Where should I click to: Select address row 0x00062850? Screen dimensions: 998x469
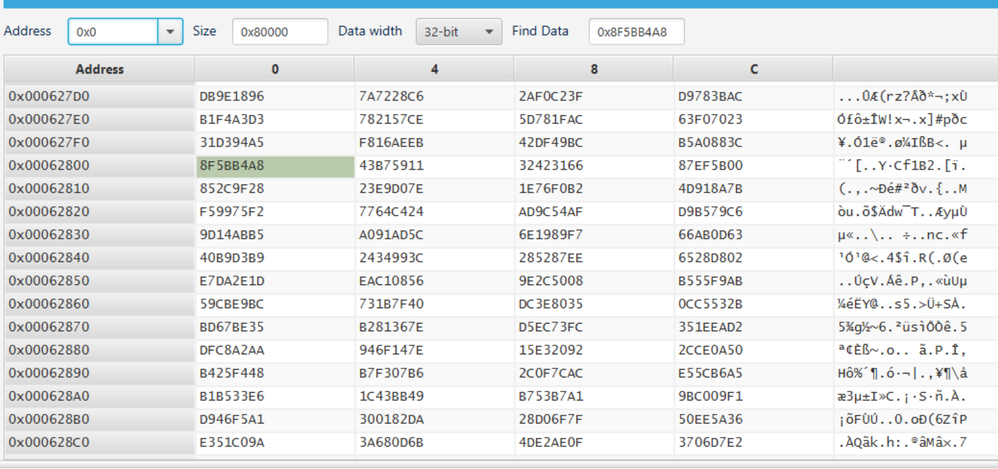[100, 281]
